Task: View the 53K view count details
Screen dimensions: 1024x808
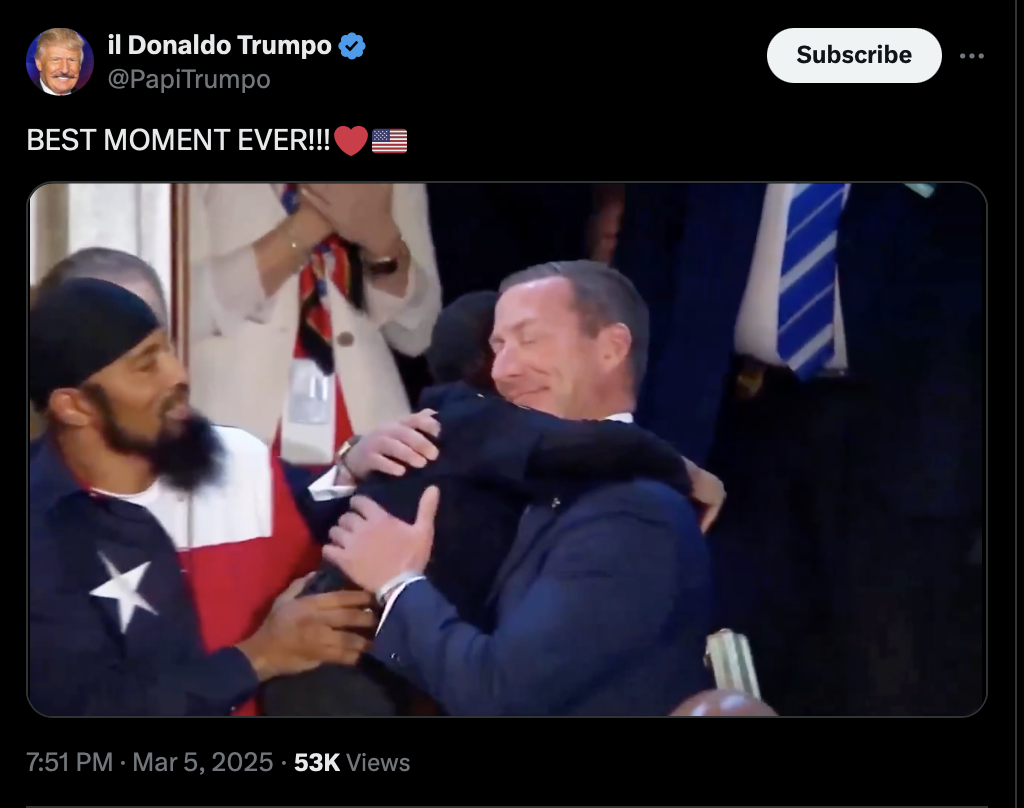Action: click(x=317, y=762)
